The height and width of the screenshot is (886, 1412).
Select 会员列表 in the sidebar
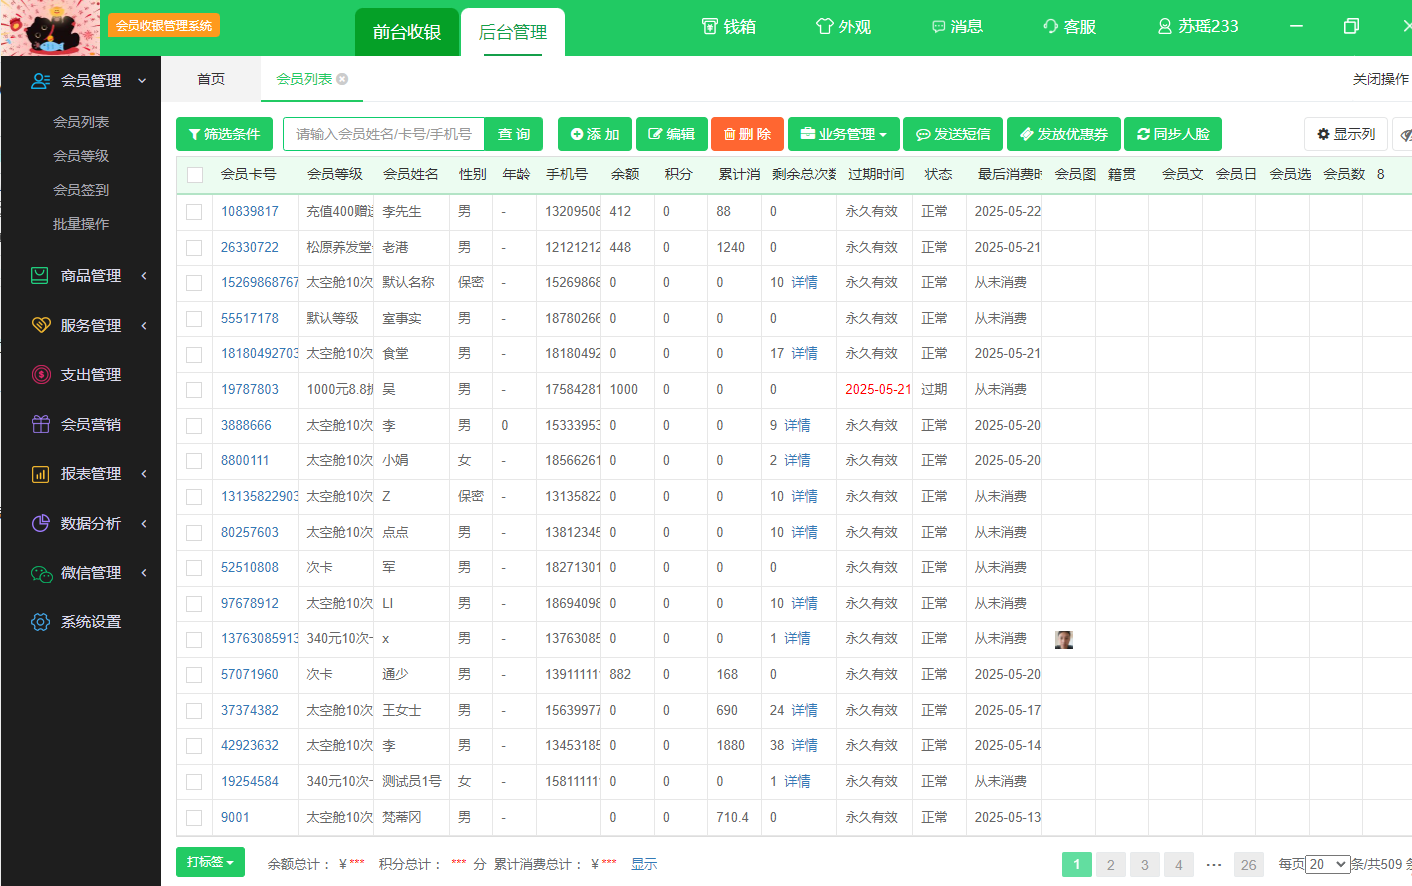tap(81, 122)
